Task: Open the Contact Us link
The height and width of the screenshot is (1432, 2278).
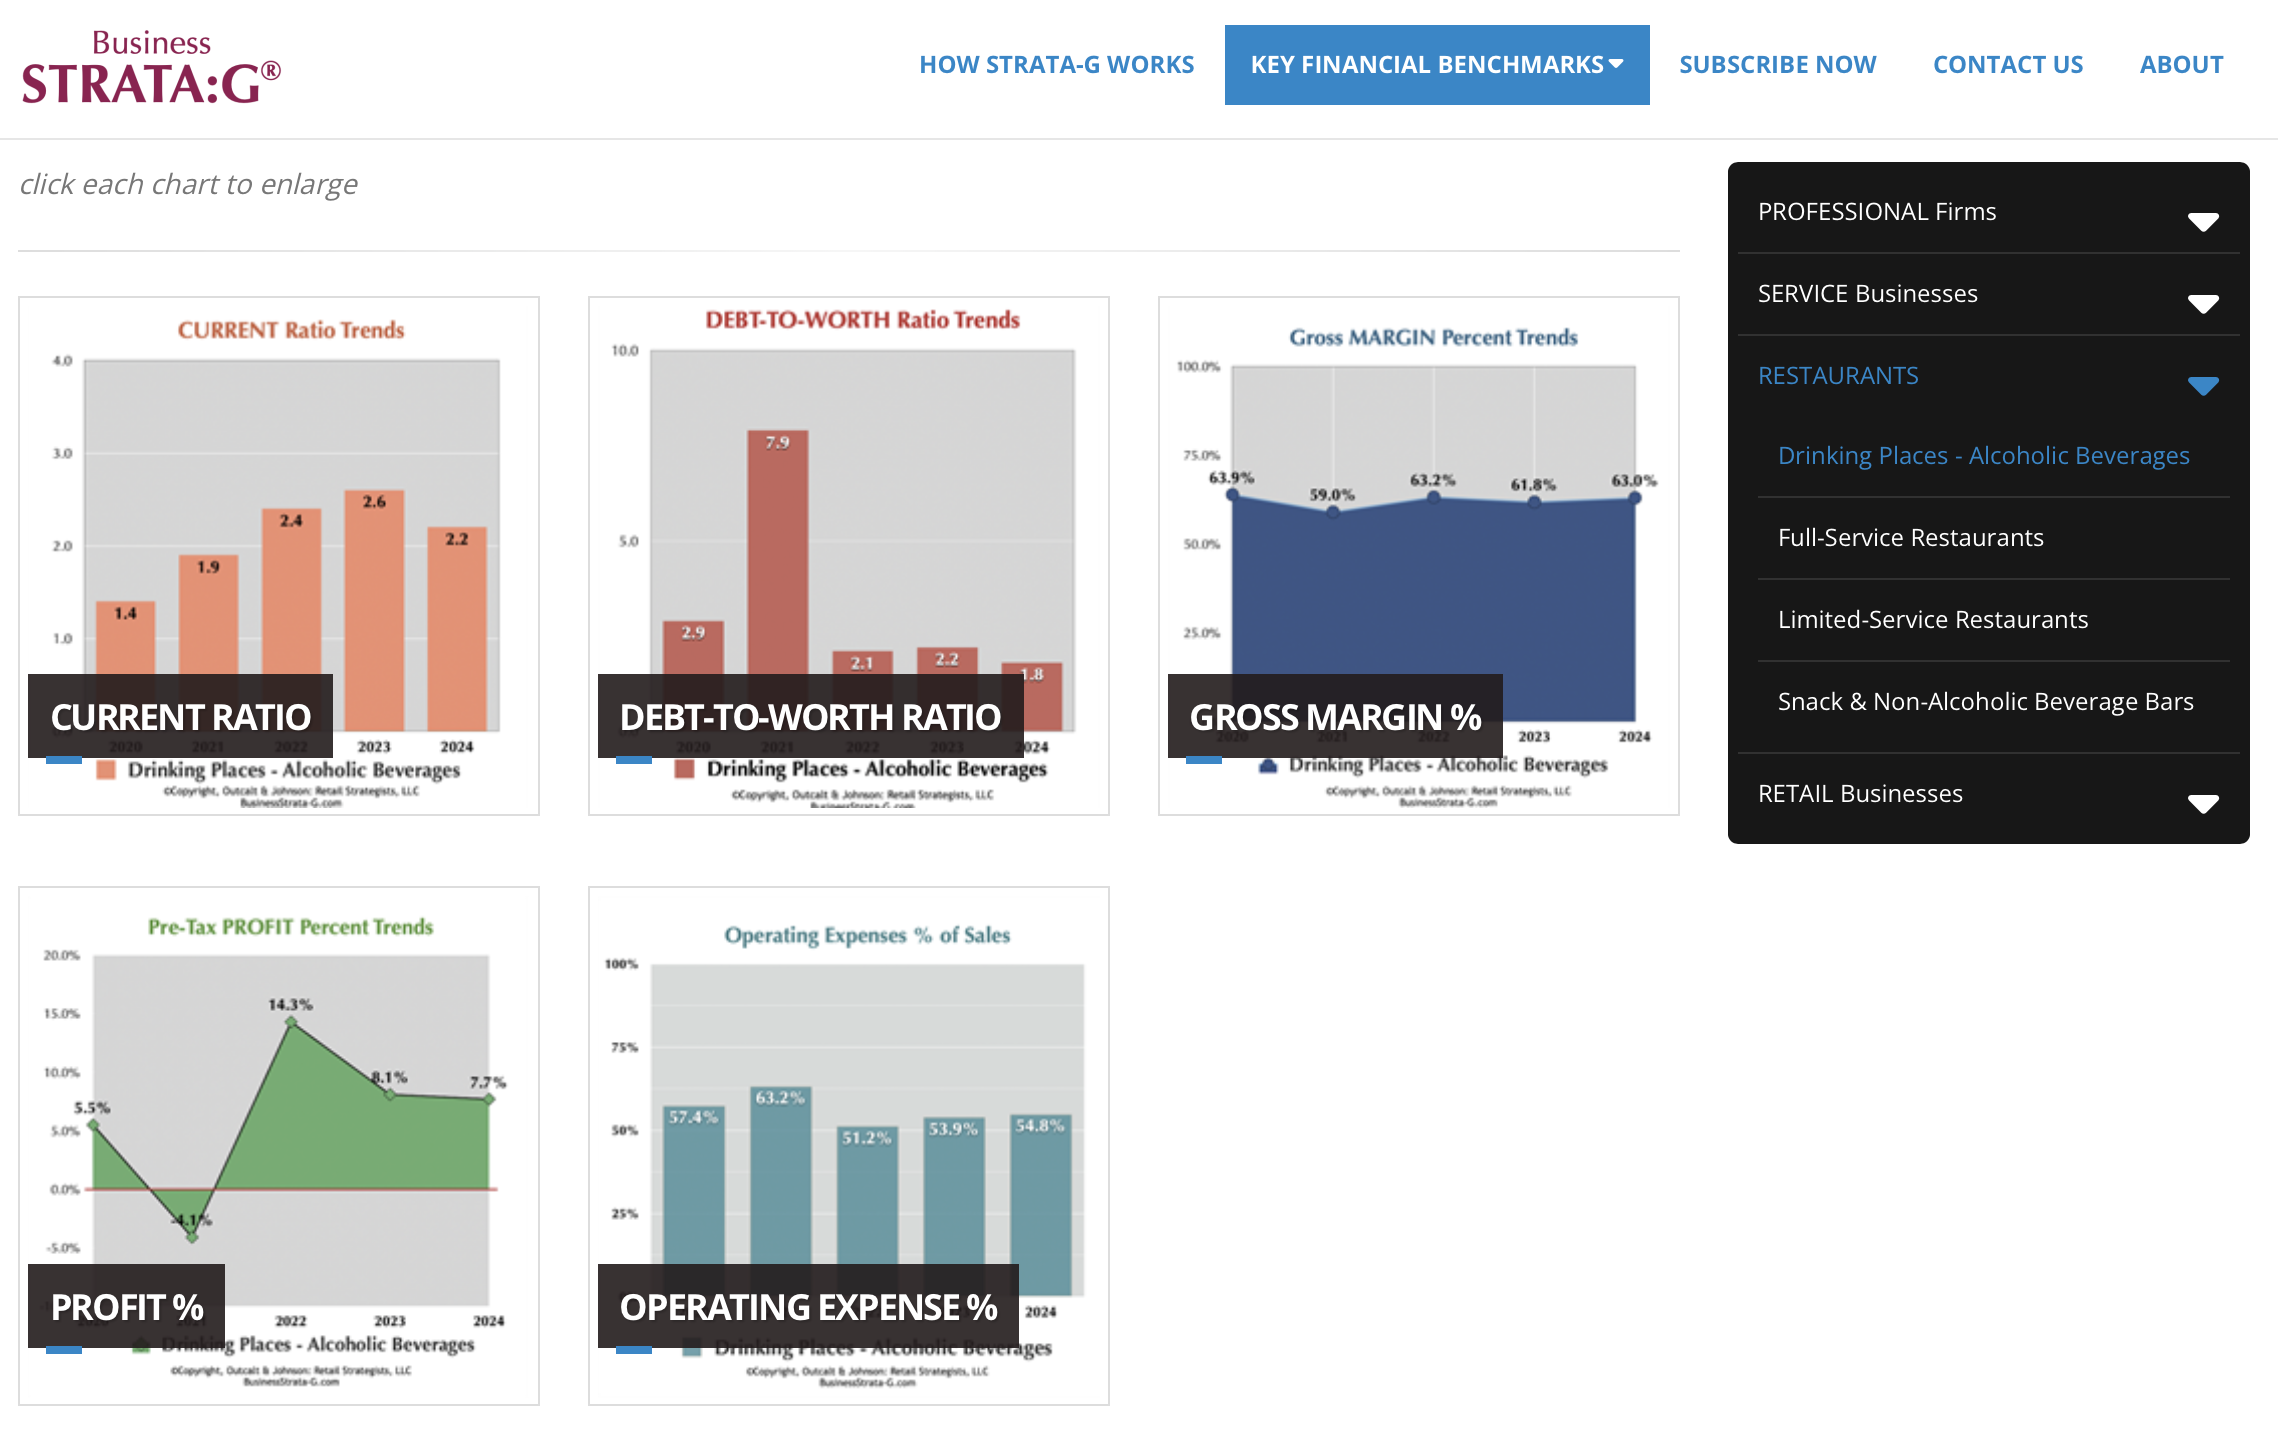Action: coord(2007,65)
